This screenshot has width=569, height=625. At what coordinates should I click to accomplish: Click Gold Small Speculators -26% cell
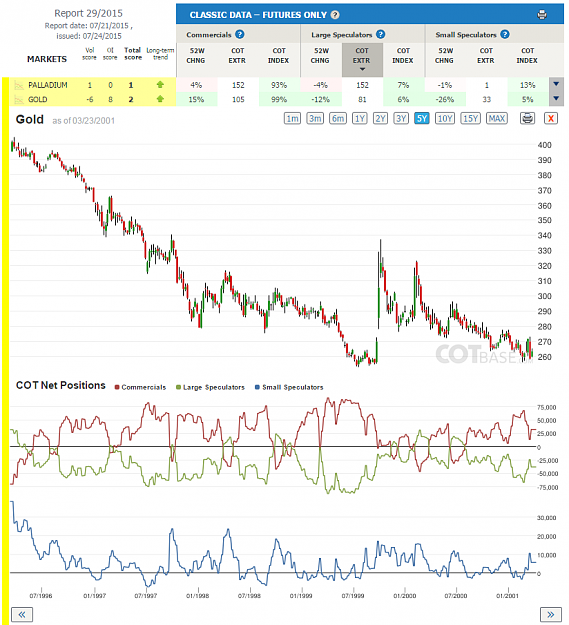tap(445, 99)
